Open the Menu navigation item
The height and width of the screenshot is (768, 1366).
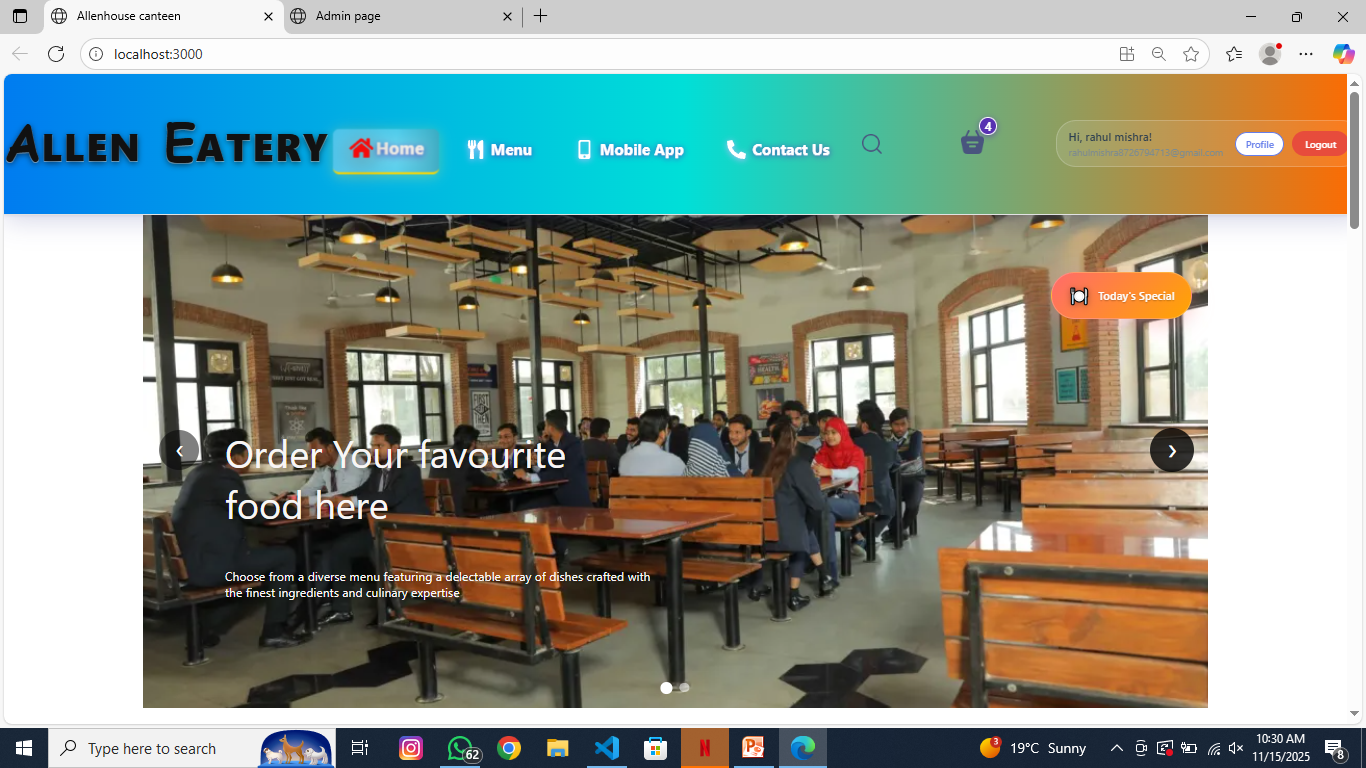tap(499, 150)
